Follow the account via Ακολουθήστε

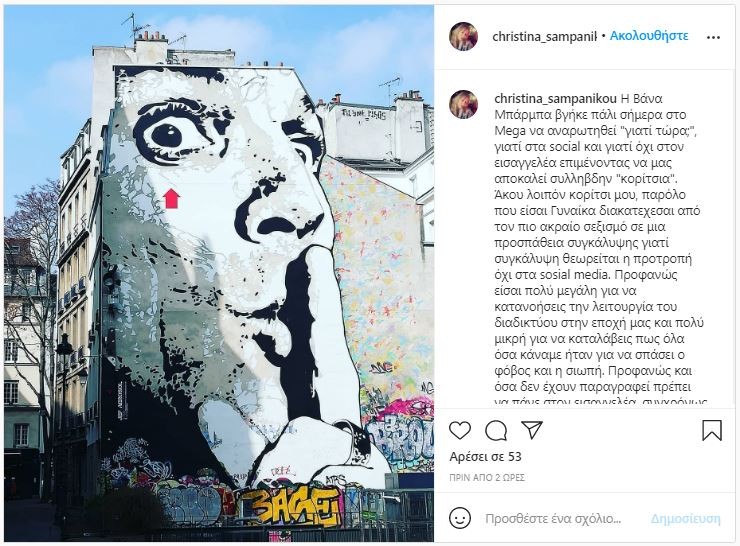pos(649,36)
